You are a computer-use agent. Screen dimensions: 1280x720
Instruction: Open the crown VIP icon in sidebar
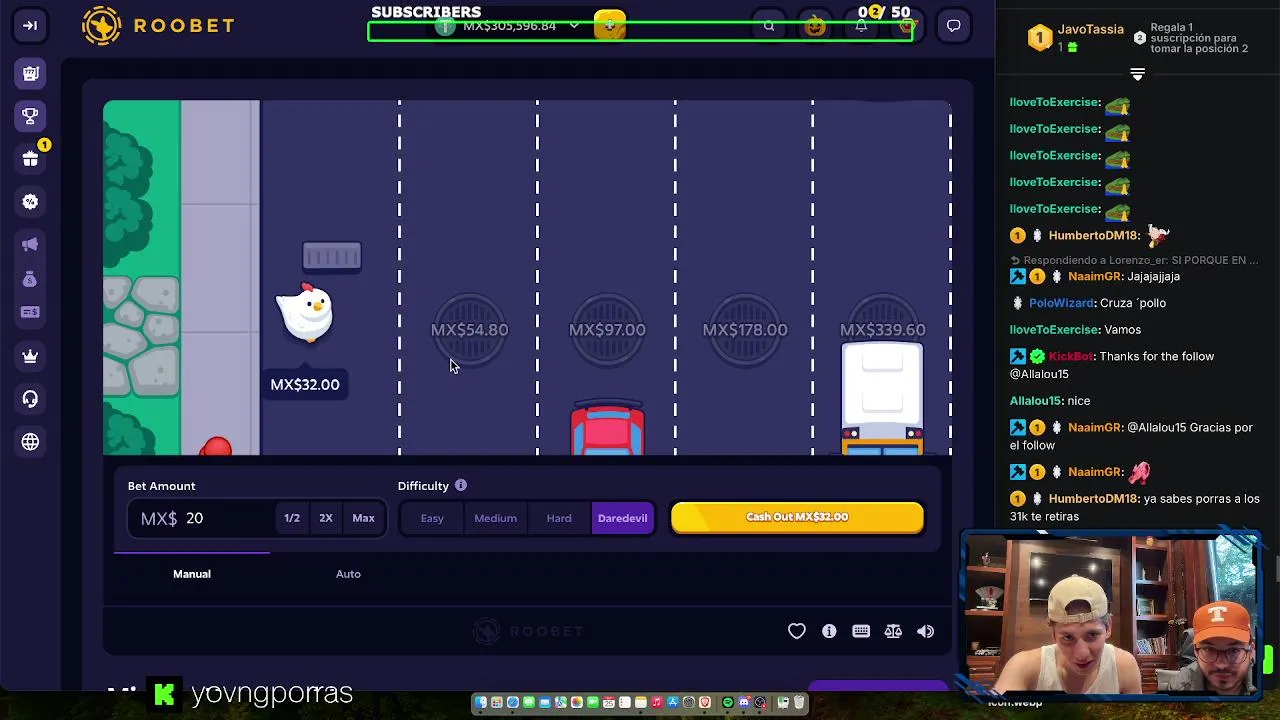point(30,356)
